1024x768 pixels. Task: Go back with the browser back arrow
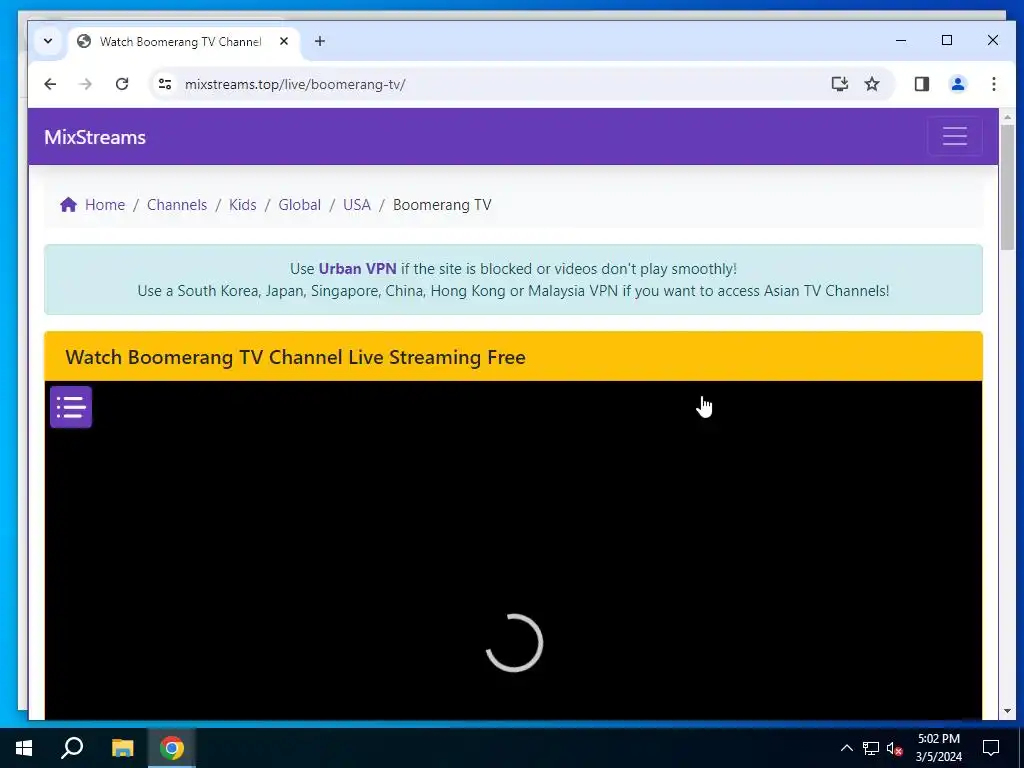(x=50, y=84)
